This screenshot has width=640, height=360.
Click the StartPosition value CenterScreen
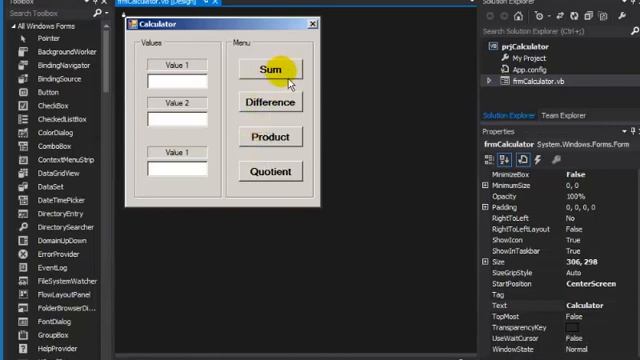[591, 284]
